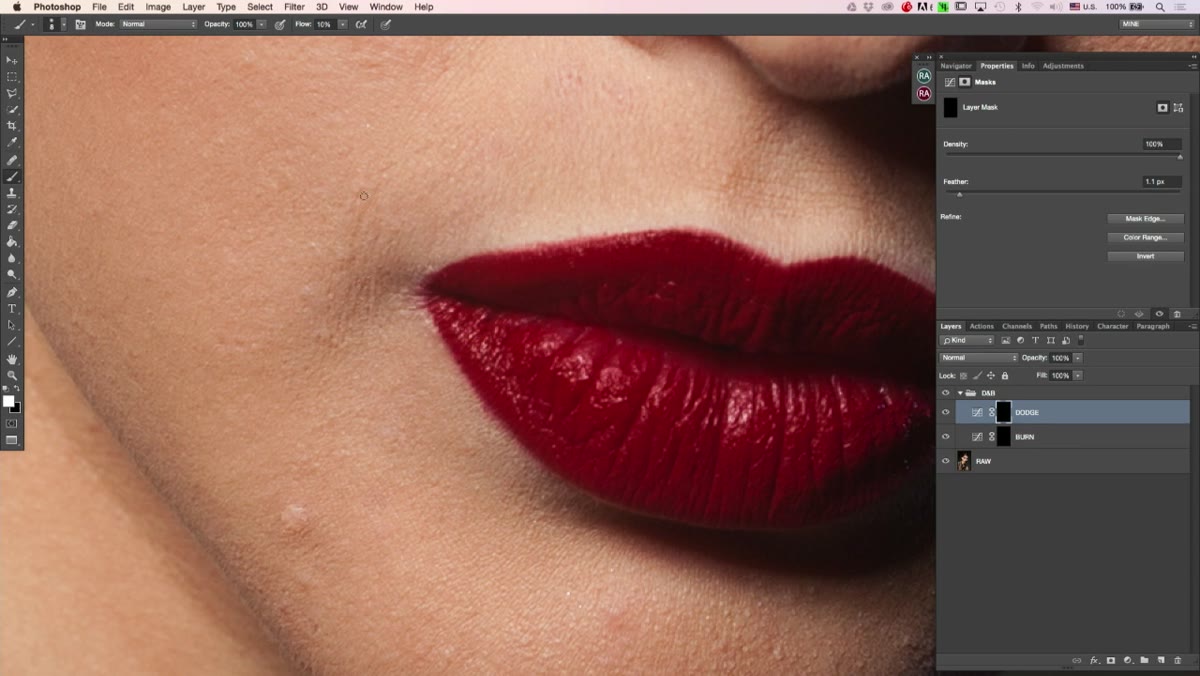Open the Image menu
The width and height of the screenshot is (1200, 676).
pyautogui.click(x=158, y=7)
